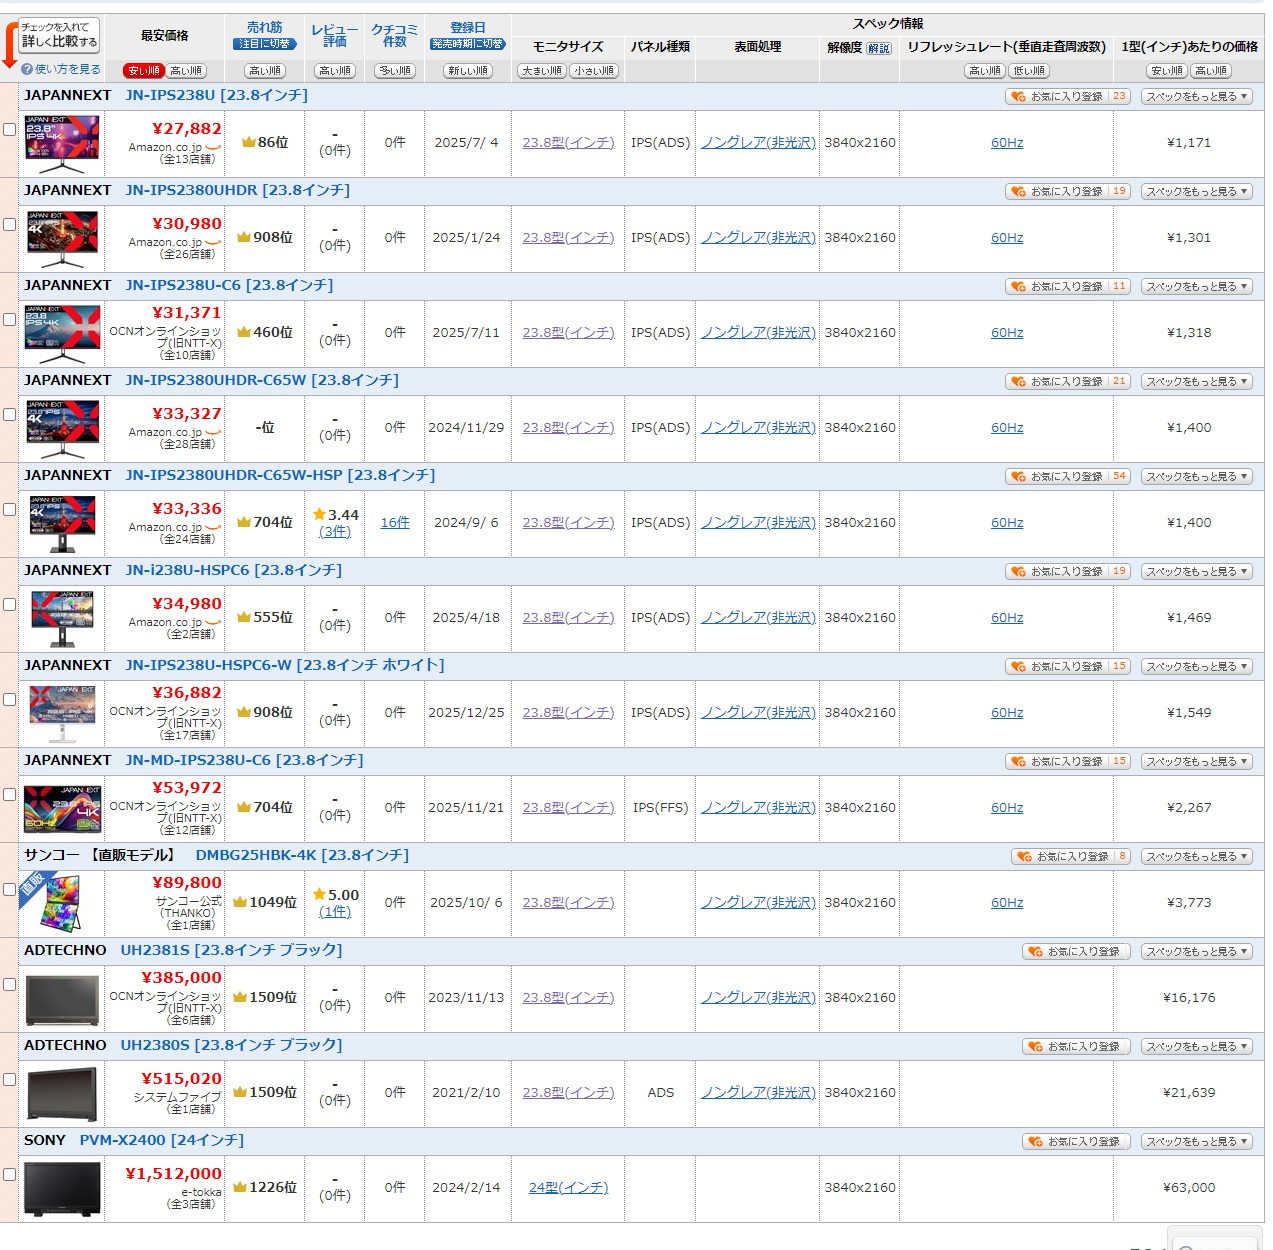The image size is (1273, 1250).
Task: Open the JN-IPS238U-C6 product link
Action: point(229,286)
